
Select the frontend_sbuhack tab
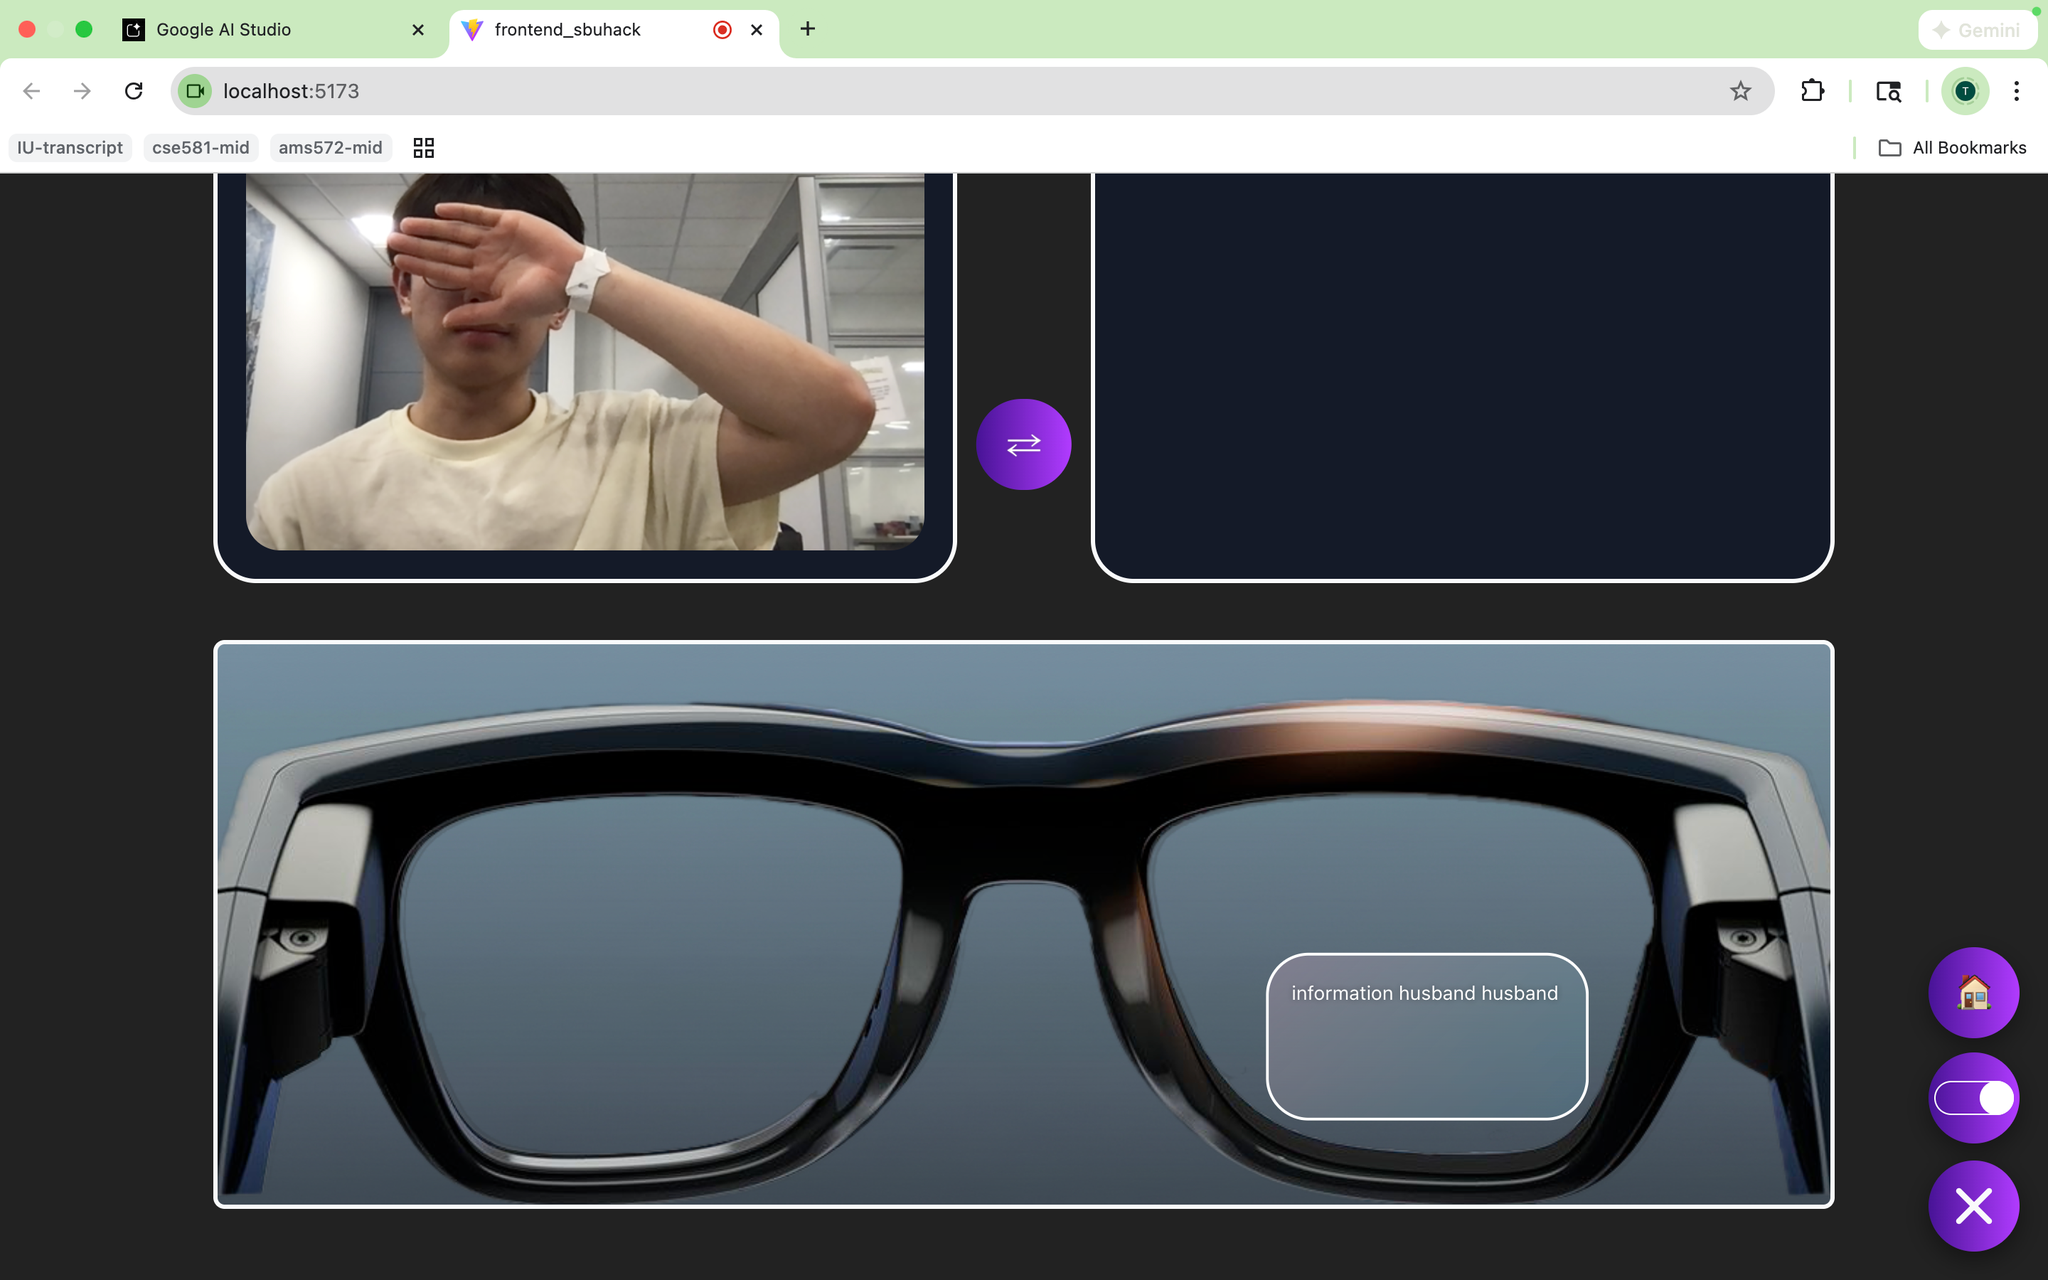568,30
